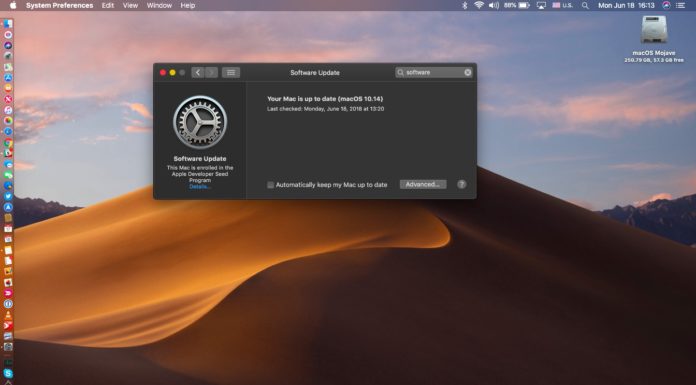
Task: Enable automatically keep my Mac up to date
Action: pos(270,185)
